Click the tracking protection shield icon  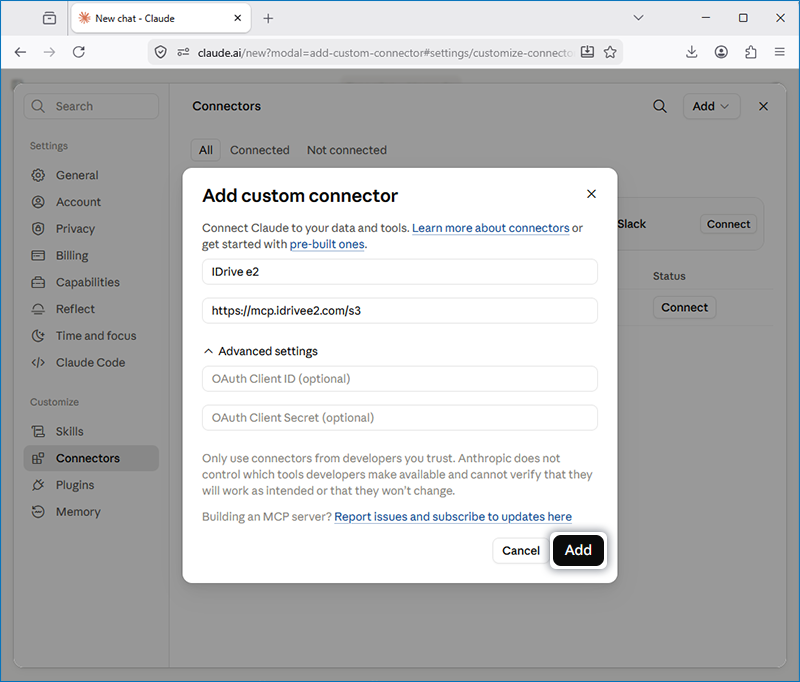(x=161, y=52)
